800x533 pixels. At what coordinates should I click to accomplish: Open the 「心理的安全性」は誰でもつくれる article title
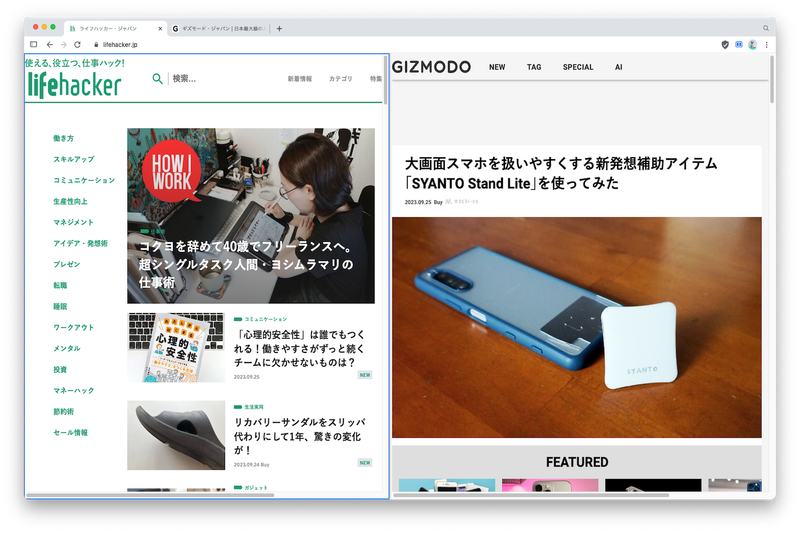click(299, 348)
